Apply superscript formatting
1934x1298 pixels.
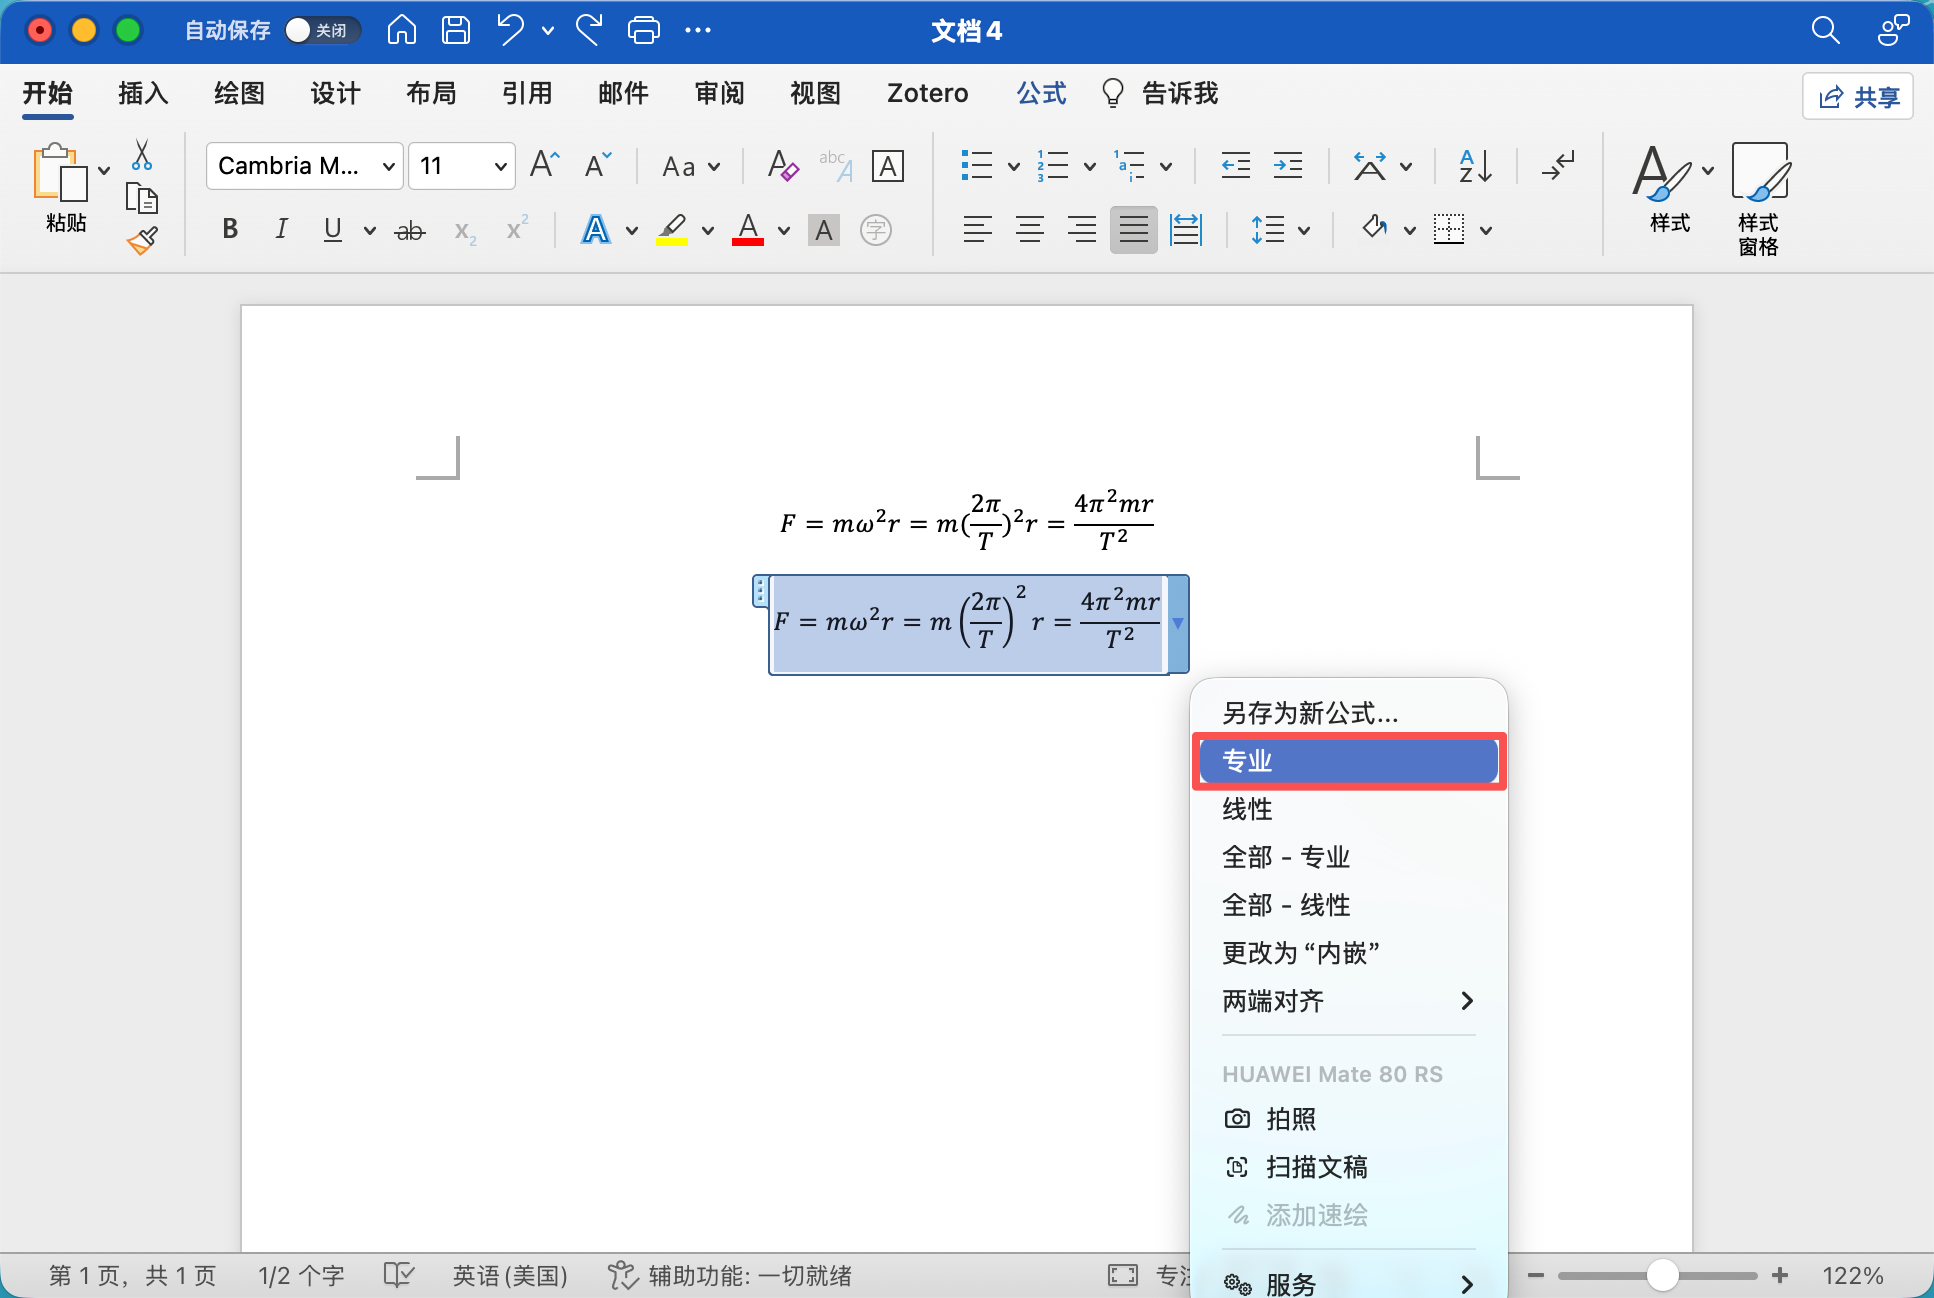click(516, 229)
